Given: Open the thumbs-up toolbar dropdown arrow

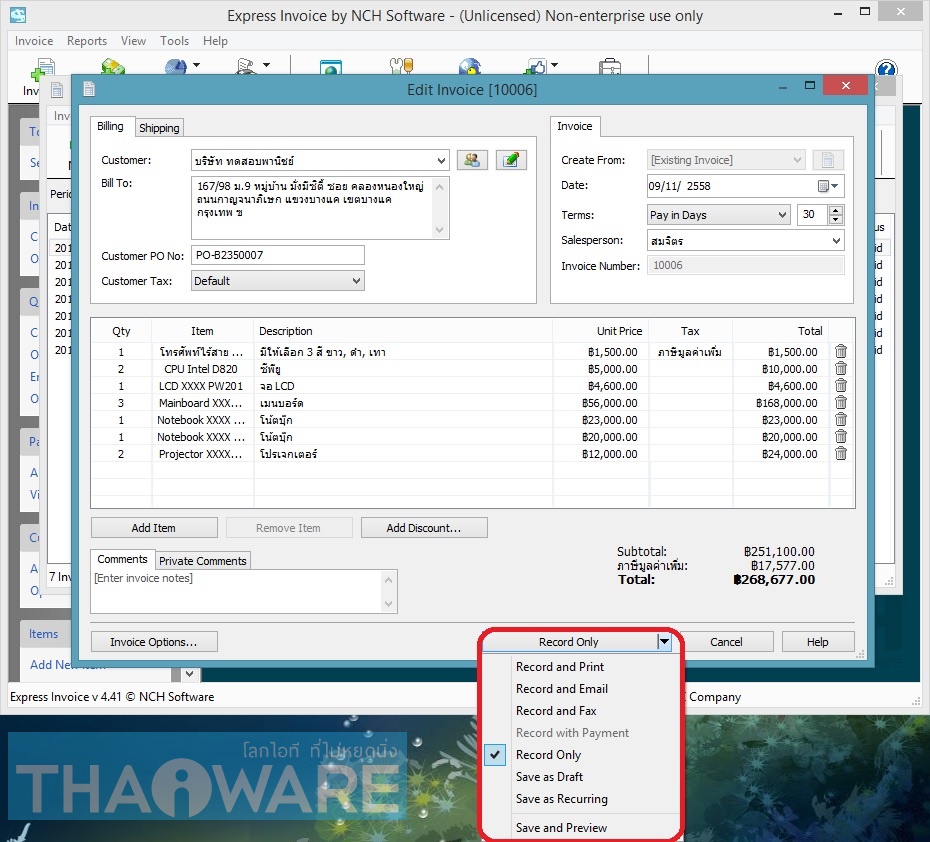Looking at the screenshot, I should point(555,65).
